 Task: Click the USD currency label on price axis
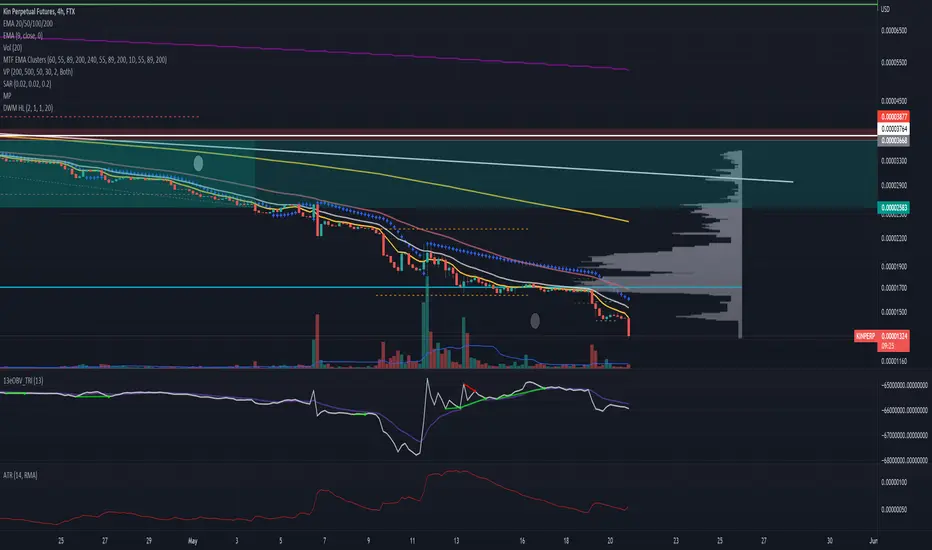click(885, 9)
